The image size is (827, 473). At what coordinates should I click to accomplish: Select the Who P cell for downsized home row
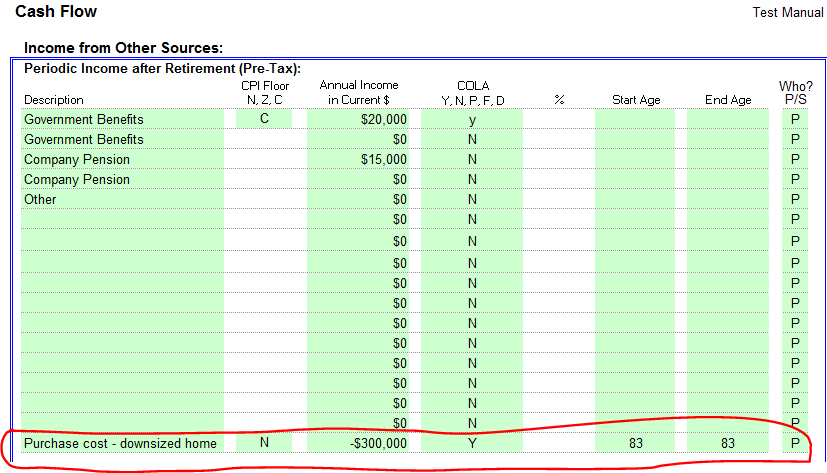pyautogui.click(x=795, y=443)
